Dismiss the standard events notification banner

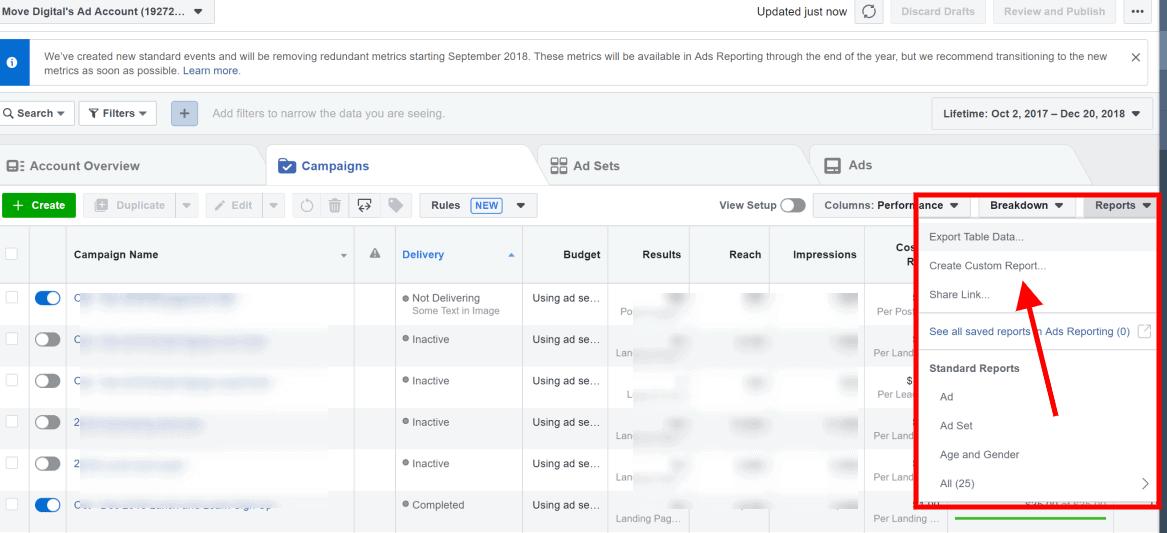[1136, 57]
